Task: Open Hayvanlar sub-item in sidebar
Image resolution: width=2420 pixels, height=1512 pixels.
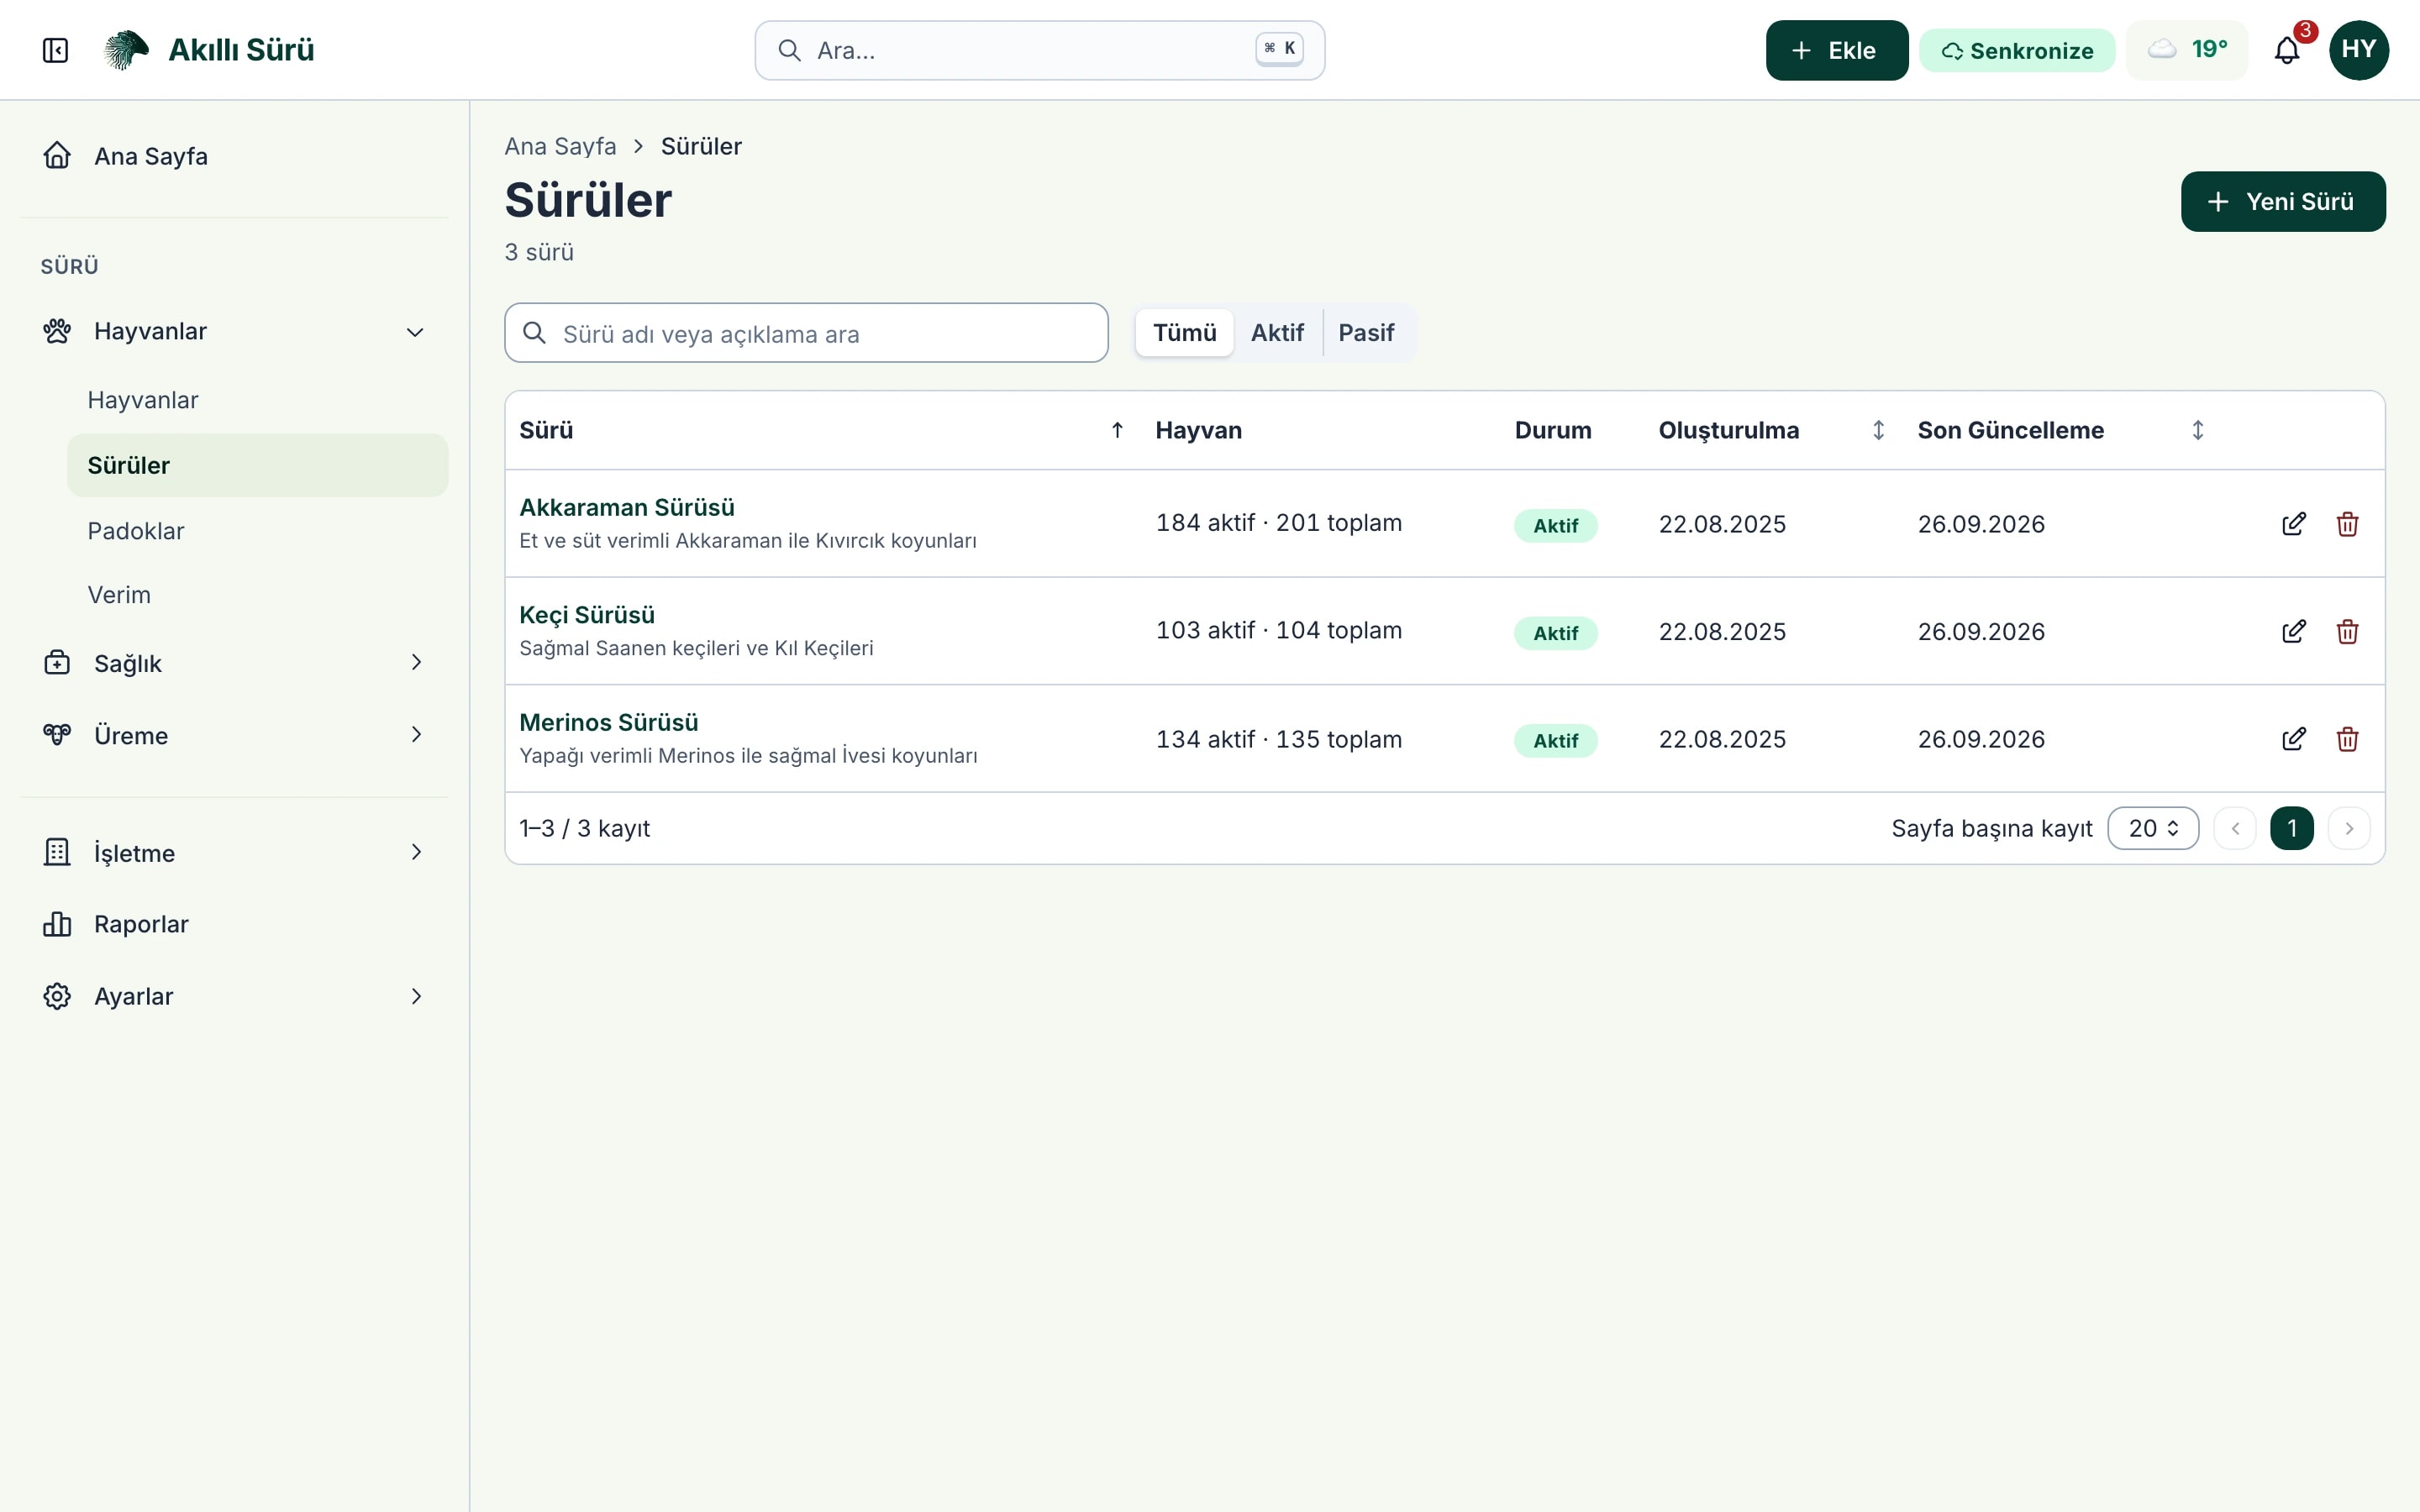Action: pyautogui.click(x=257, y=400)
